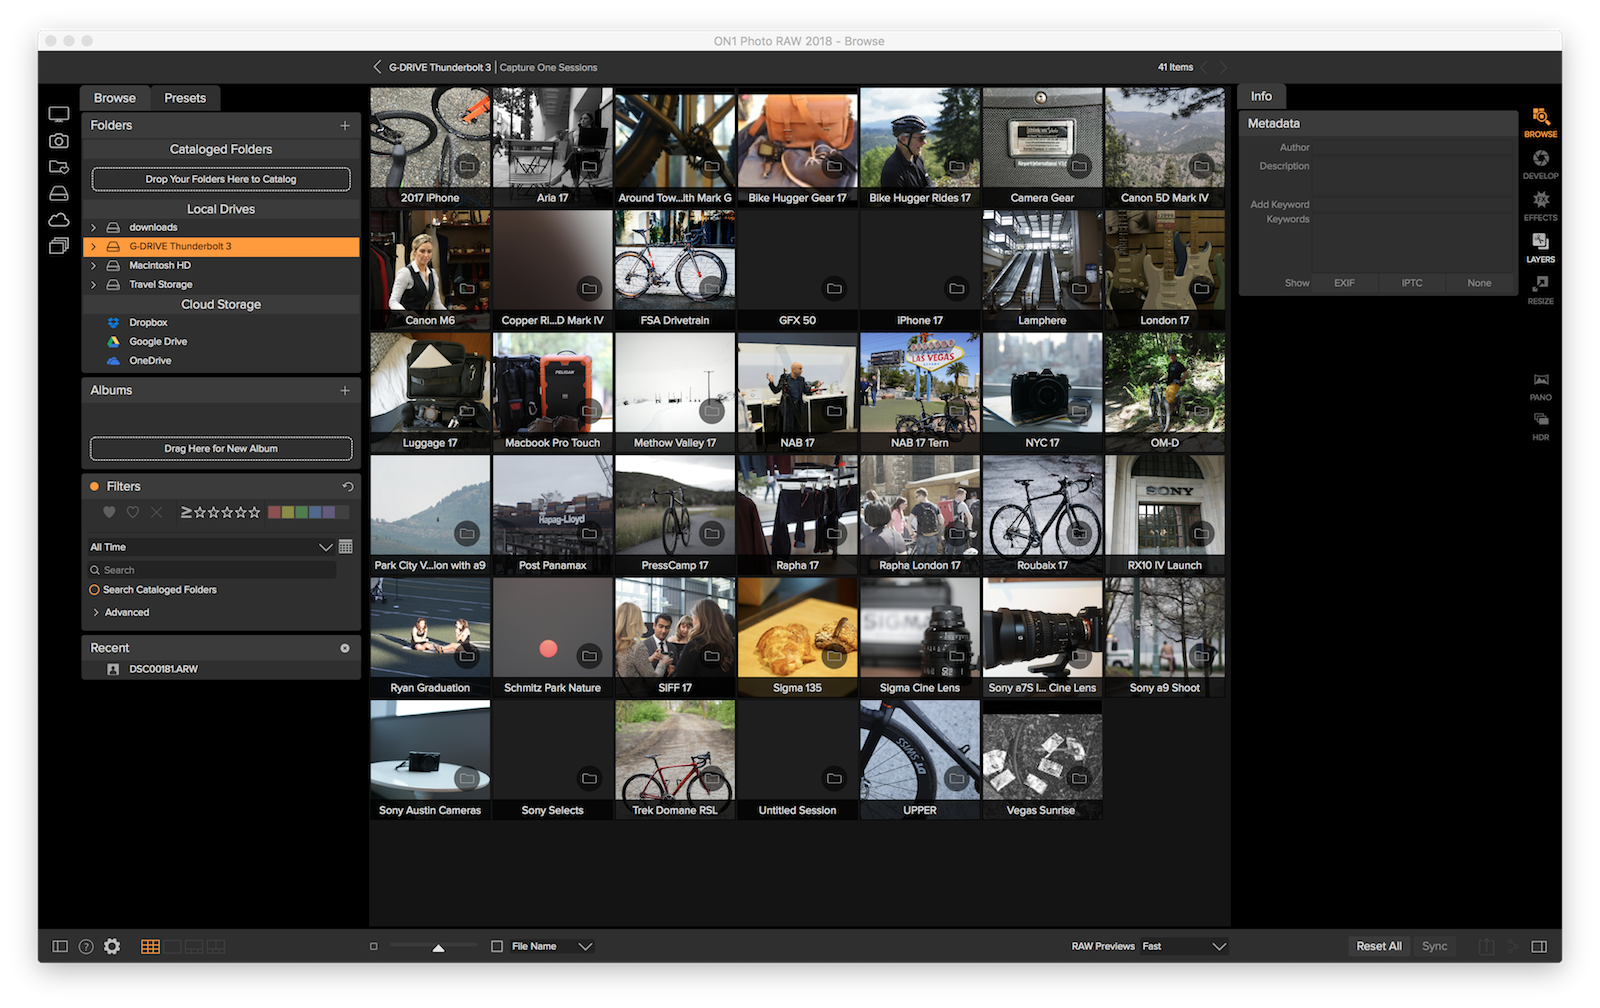
Task: Launch the Pano tool
Action: click(x=1540, y=386)
